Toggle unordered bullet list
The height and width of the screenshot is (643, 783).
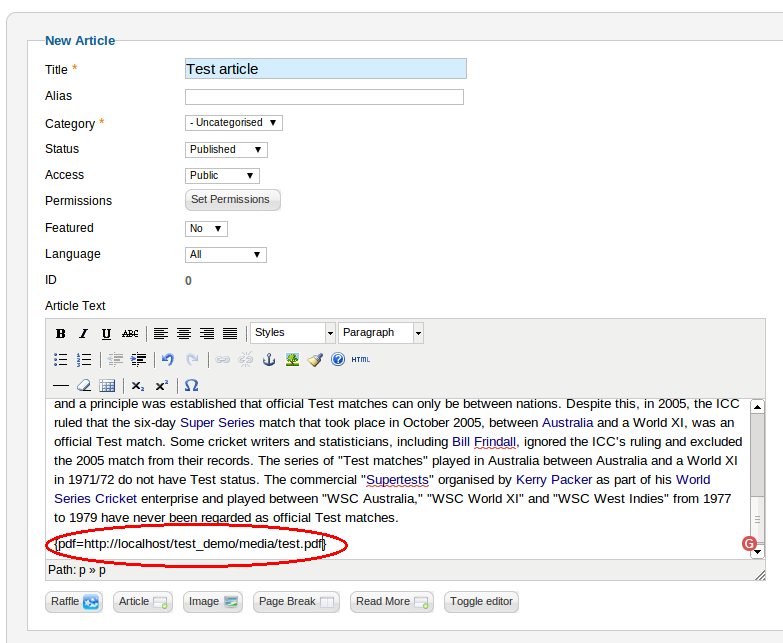pyautogui.click(x=61, y=360)
